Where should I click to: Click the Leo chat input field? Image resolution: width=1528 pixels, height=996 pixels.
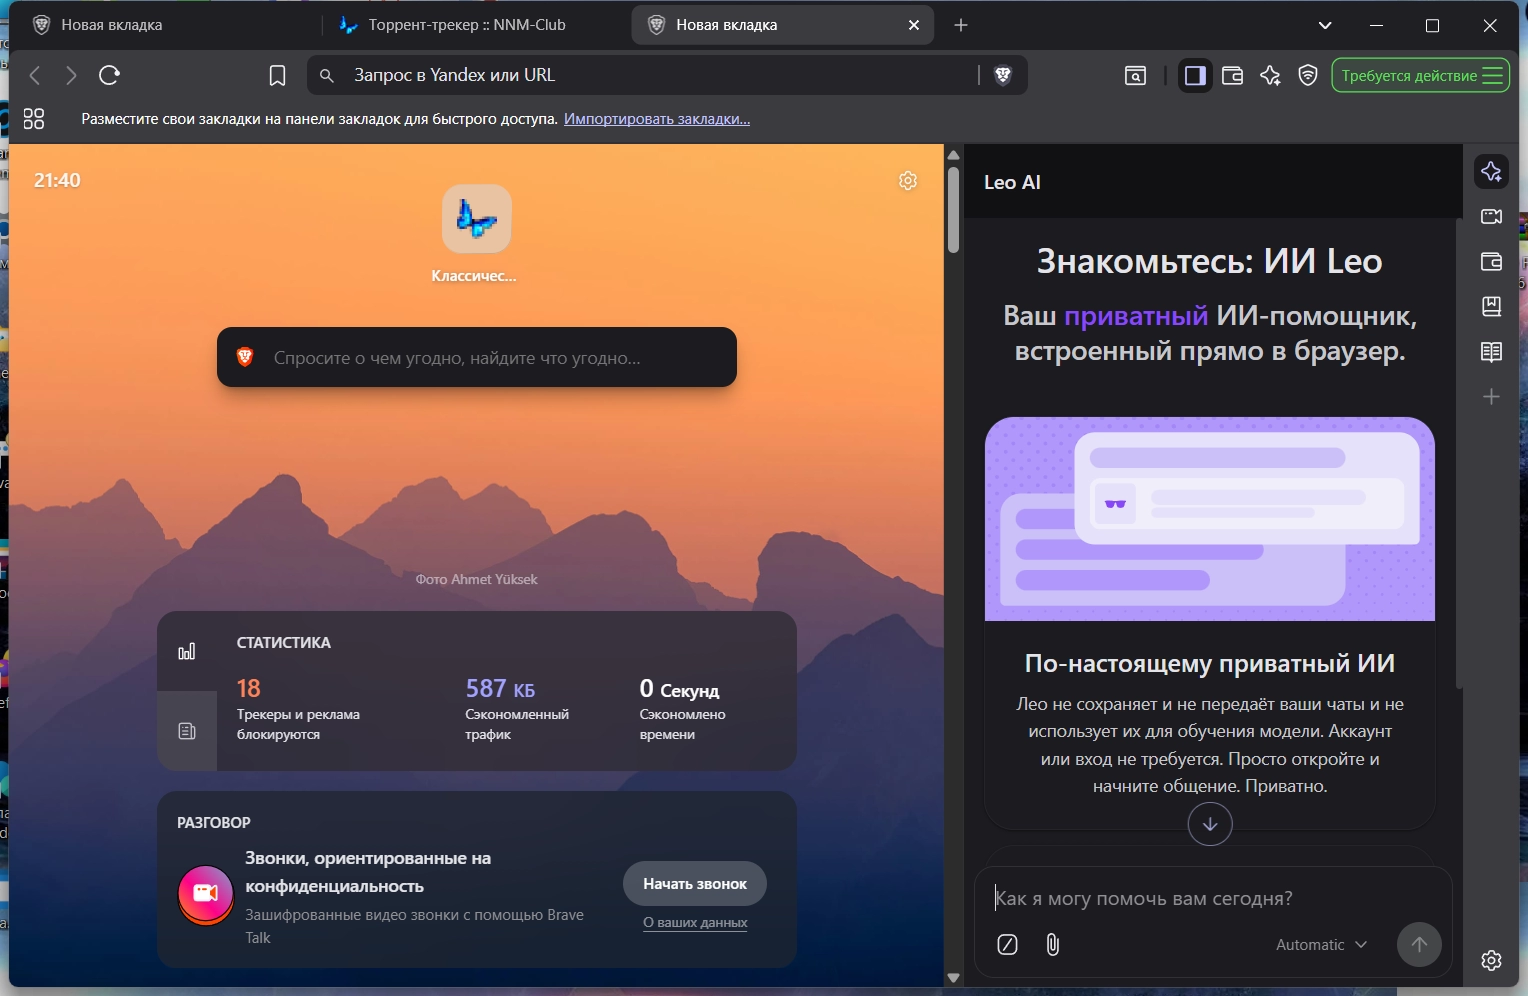(x=1213, y=899)
